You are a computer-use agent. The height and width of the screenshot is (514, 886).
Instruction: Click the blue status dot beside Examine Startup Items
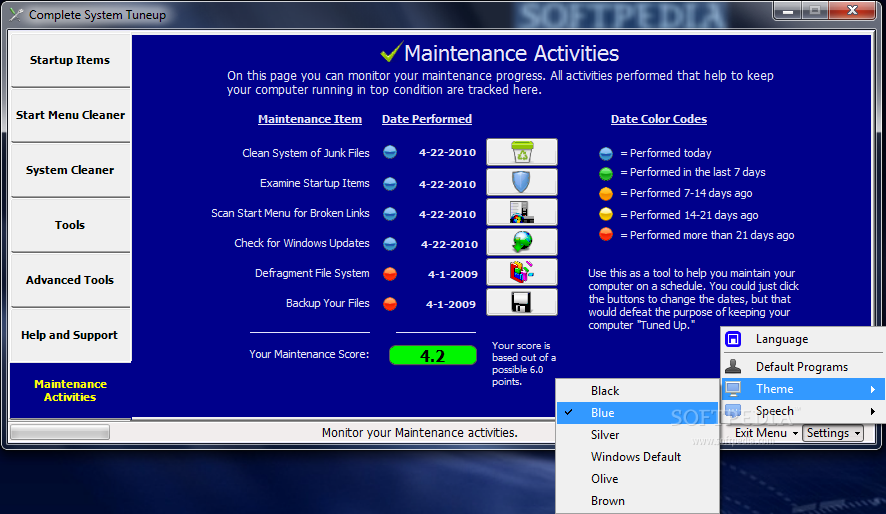click(390, 184)
